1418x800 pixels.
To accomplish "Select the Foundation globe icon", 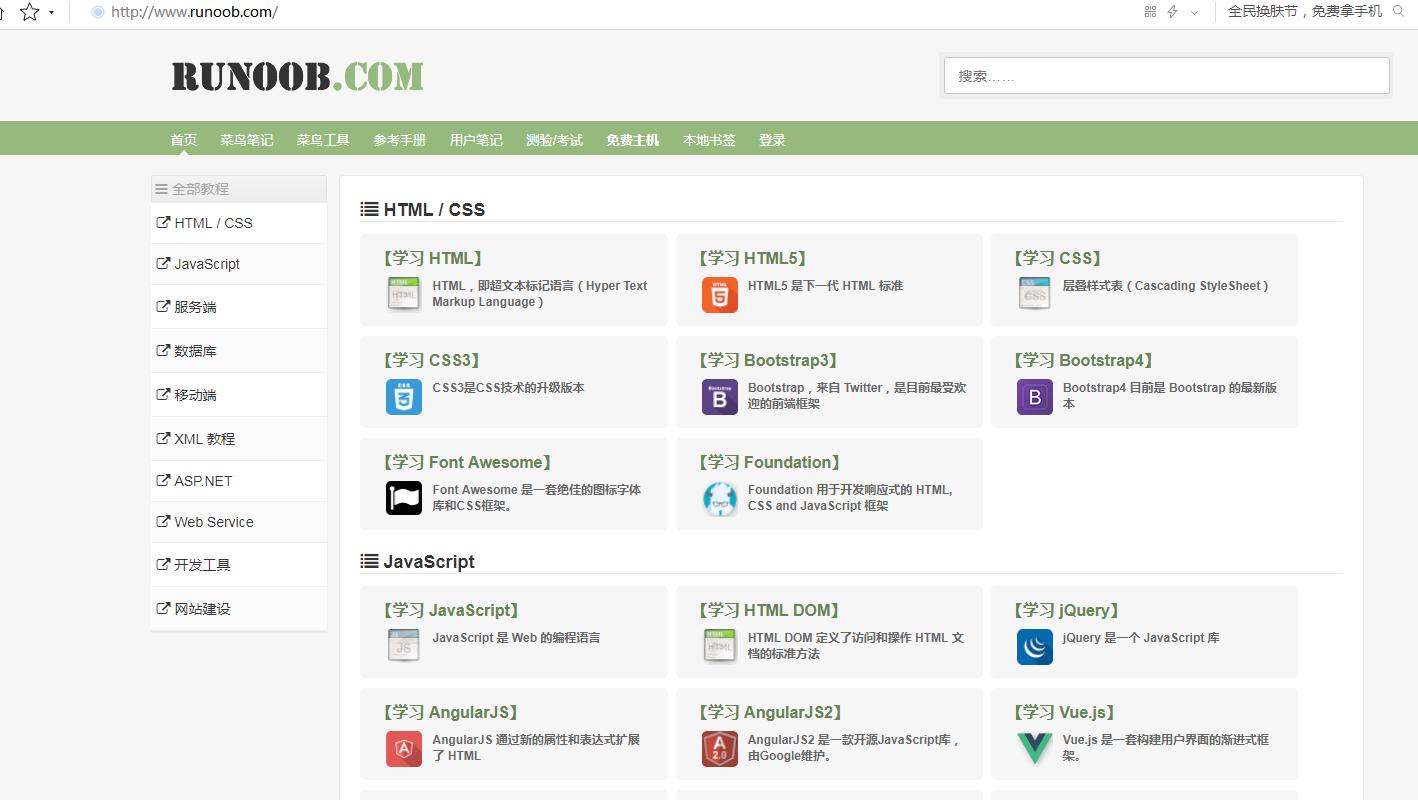I will [720, 498].
